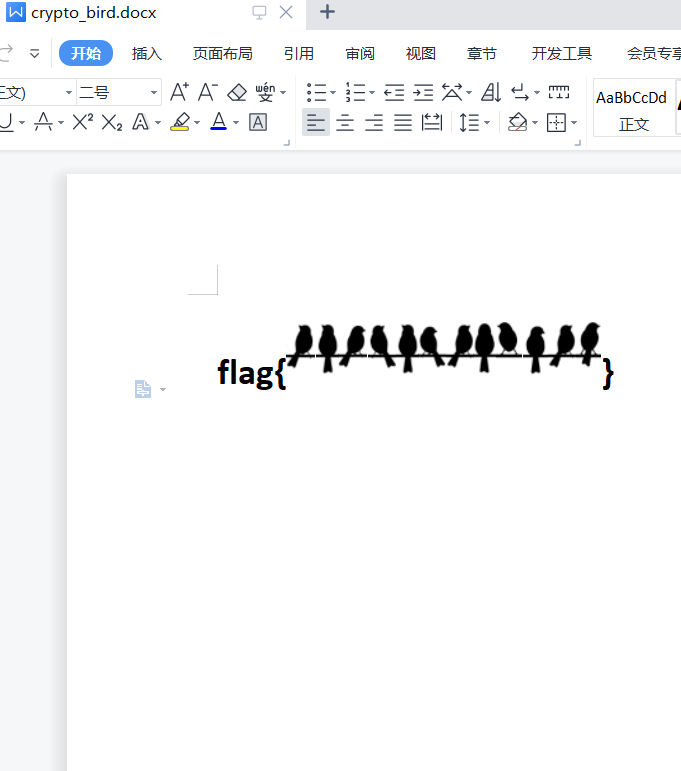The width and height of the screenshot is (681, 771).
Task: Decrease paragraph indent
Action: [x=394, y=93]
